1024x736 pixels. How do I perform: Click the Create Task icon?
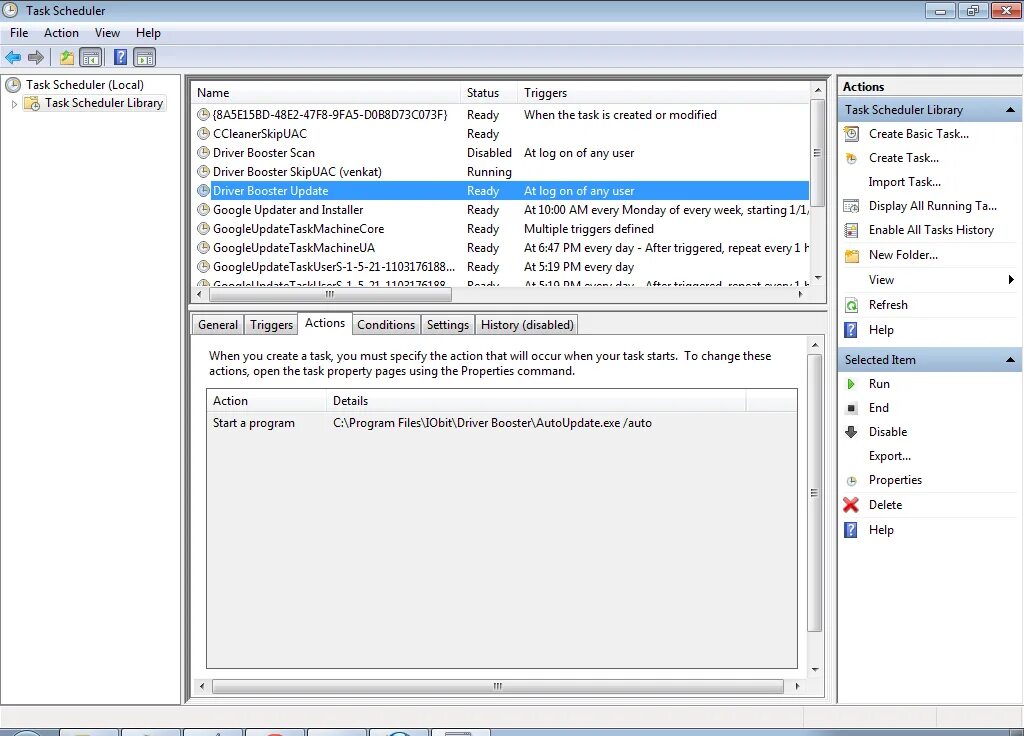pos(852,158)
